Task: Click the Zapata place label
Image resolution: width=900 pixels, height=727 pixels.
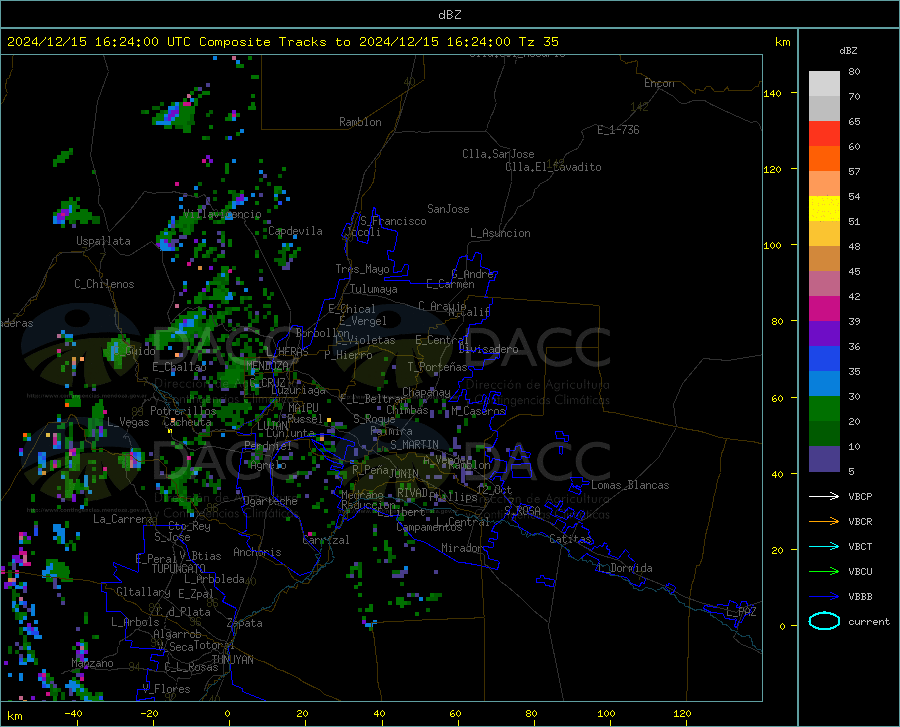Action: coord(245,623)
